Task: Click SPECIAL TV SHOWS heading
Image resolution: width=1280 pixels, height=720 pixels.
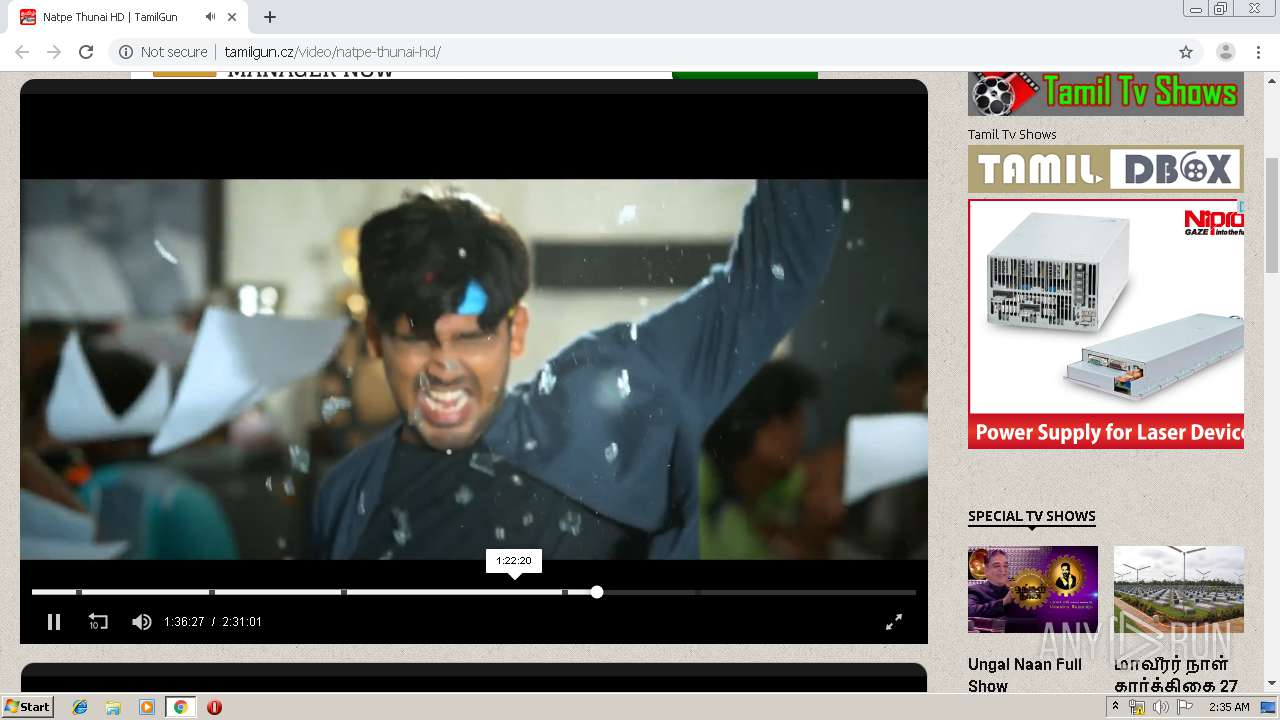Action: 1032,516
